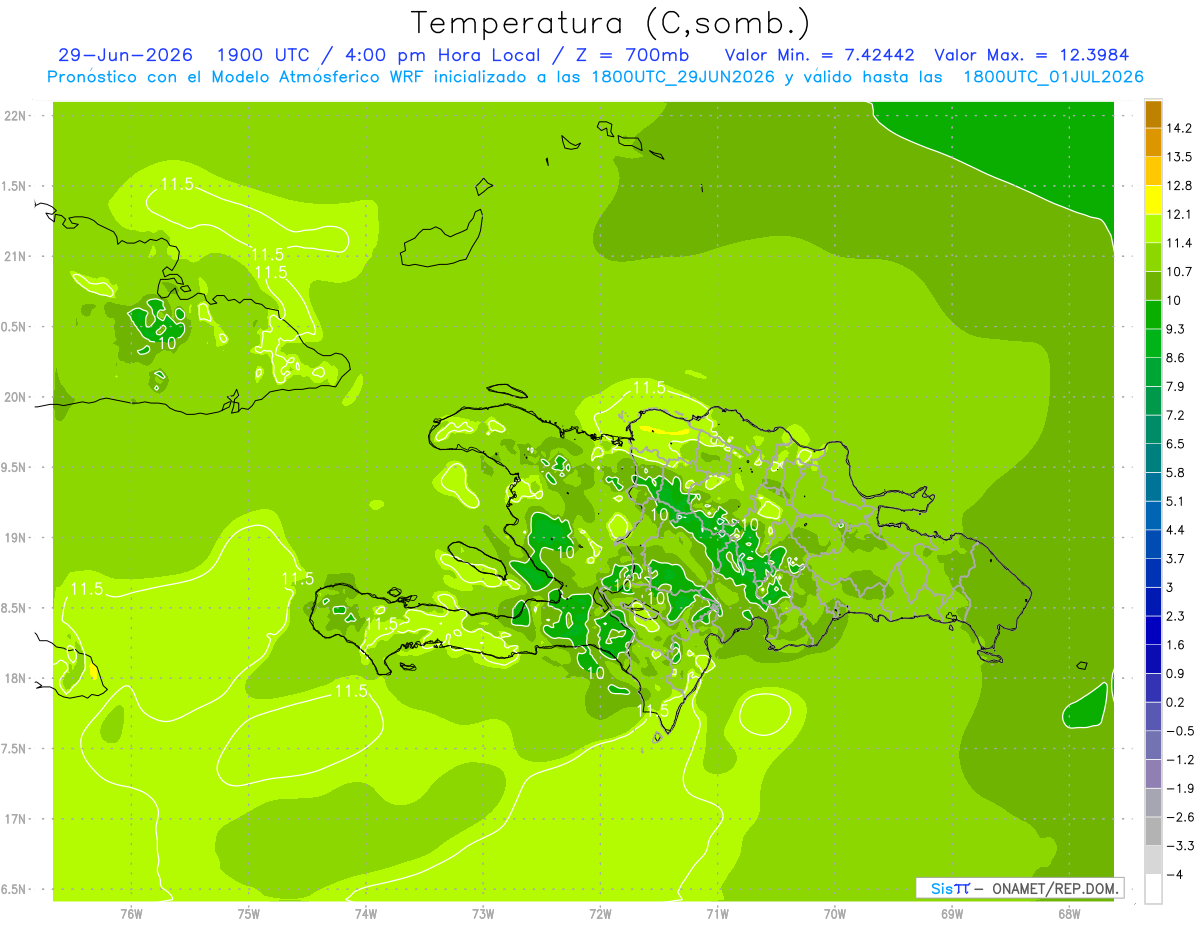Click the 71W longitude axis label
The image size is (1200, 927).
pyautogui.click(x=717, y=913)
